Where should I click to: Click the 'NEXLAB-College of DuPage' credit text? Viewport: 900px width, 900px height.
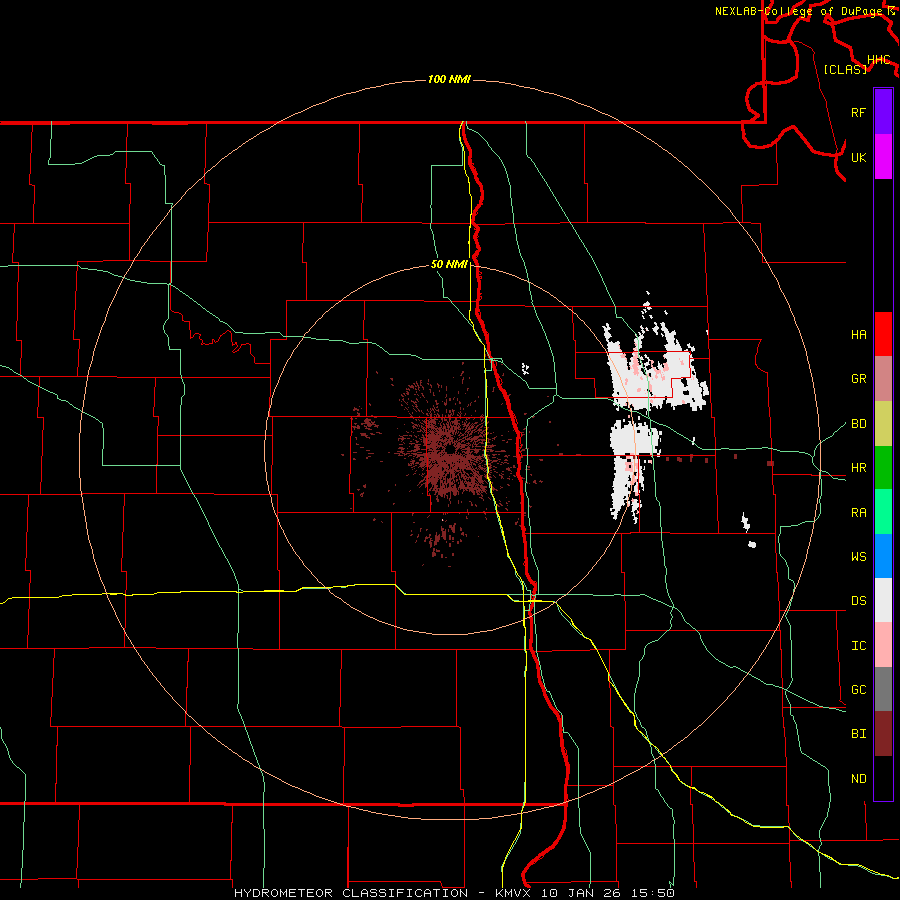[798, 11]
